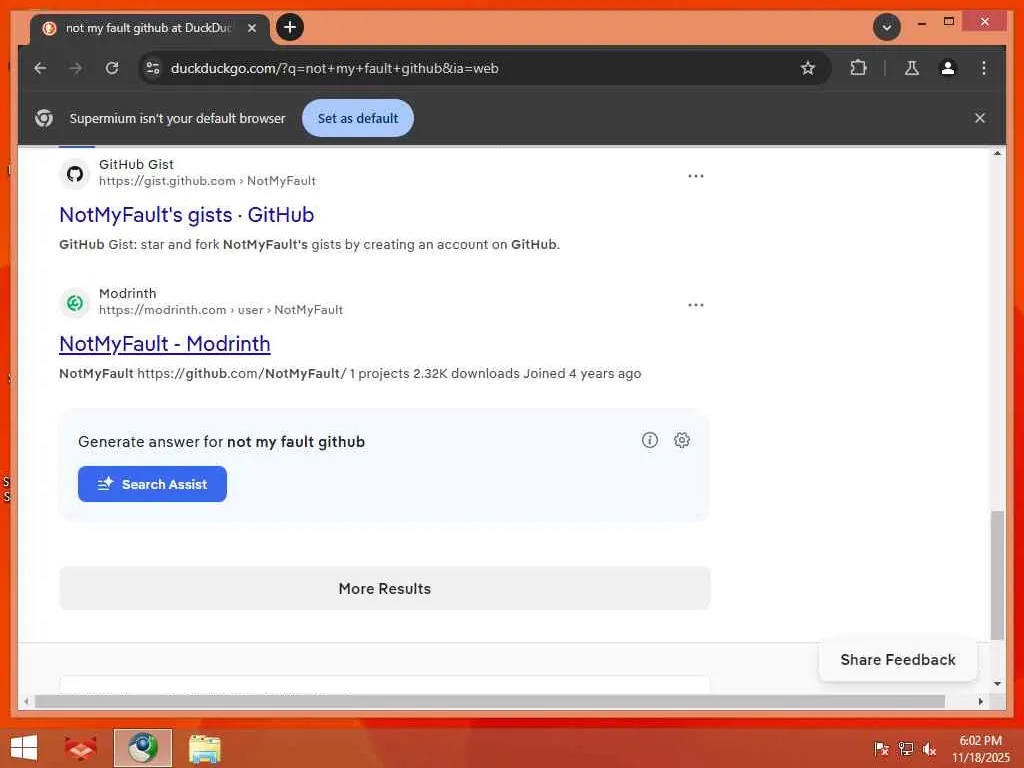Click the Search Assist button
This screenshot has width=1024, height=768.
[x=152, y=484]
